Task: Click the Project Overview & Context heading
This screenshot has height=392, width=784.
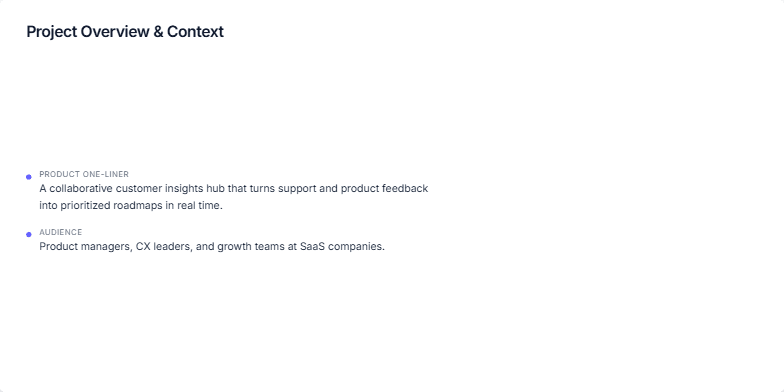Action: coord(125,32)
